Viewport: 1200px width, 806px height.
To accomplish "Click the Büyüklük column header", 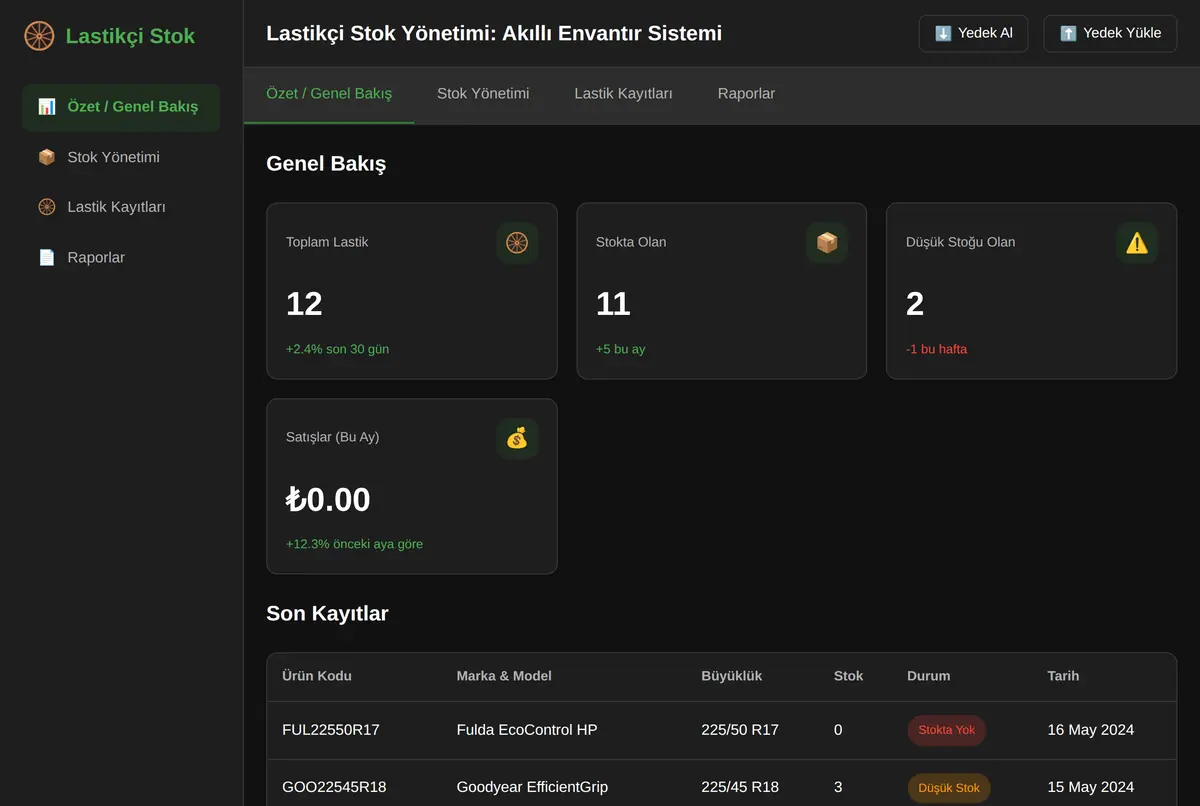I will tap(732, 676).
